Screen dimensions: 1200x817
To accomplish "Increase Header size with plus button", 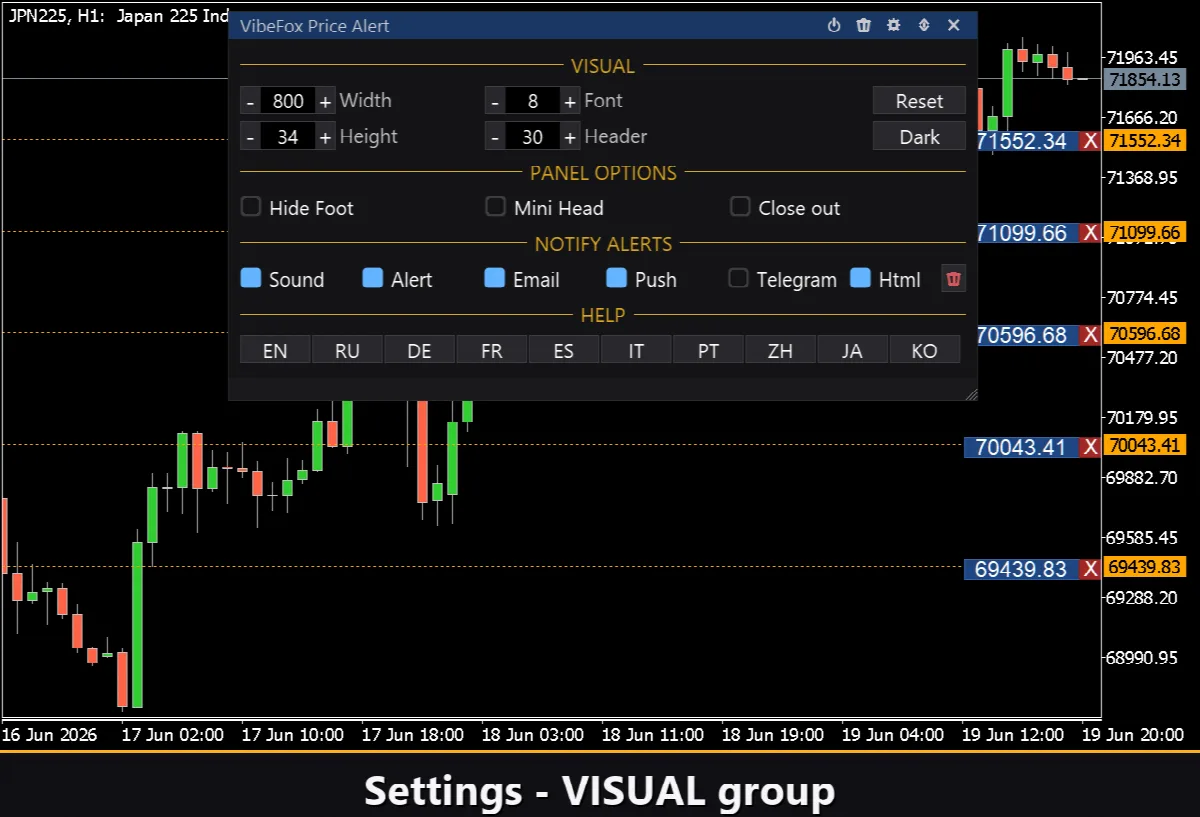I will [x=570, y=137].
